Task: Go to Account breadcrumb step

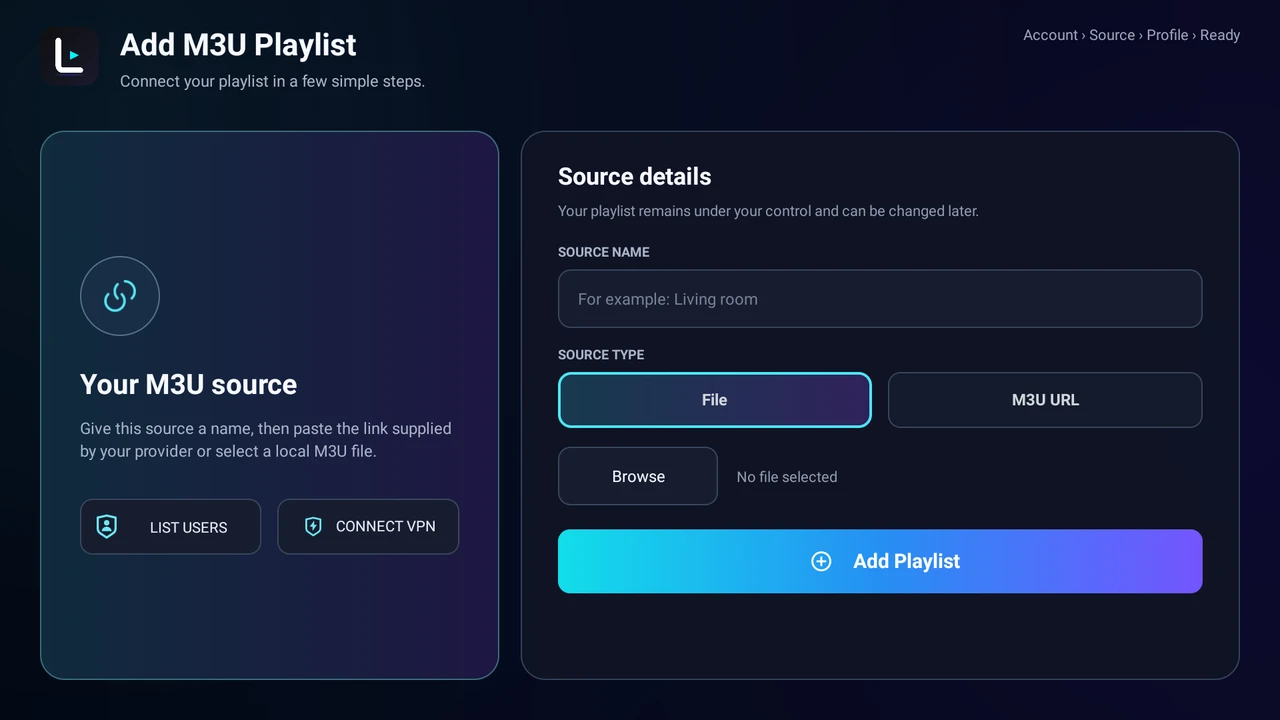Action: [x=1050, y=35]
